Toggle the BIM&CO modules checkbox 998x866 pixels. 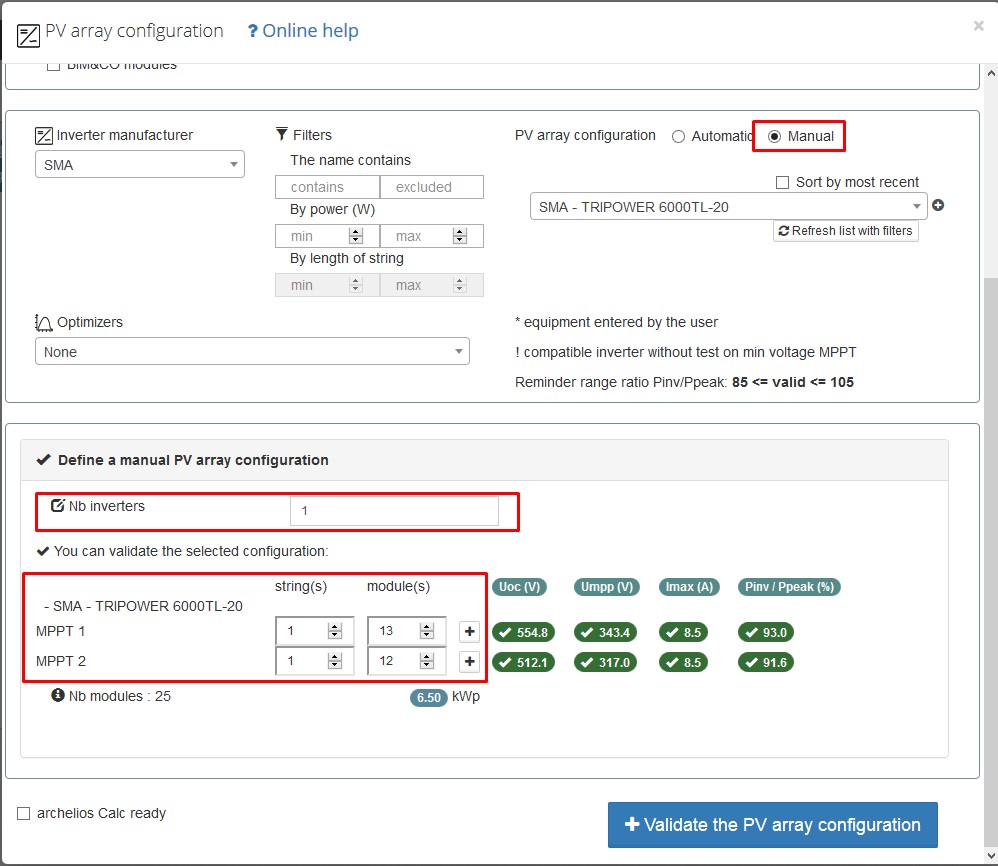[53, 66]
